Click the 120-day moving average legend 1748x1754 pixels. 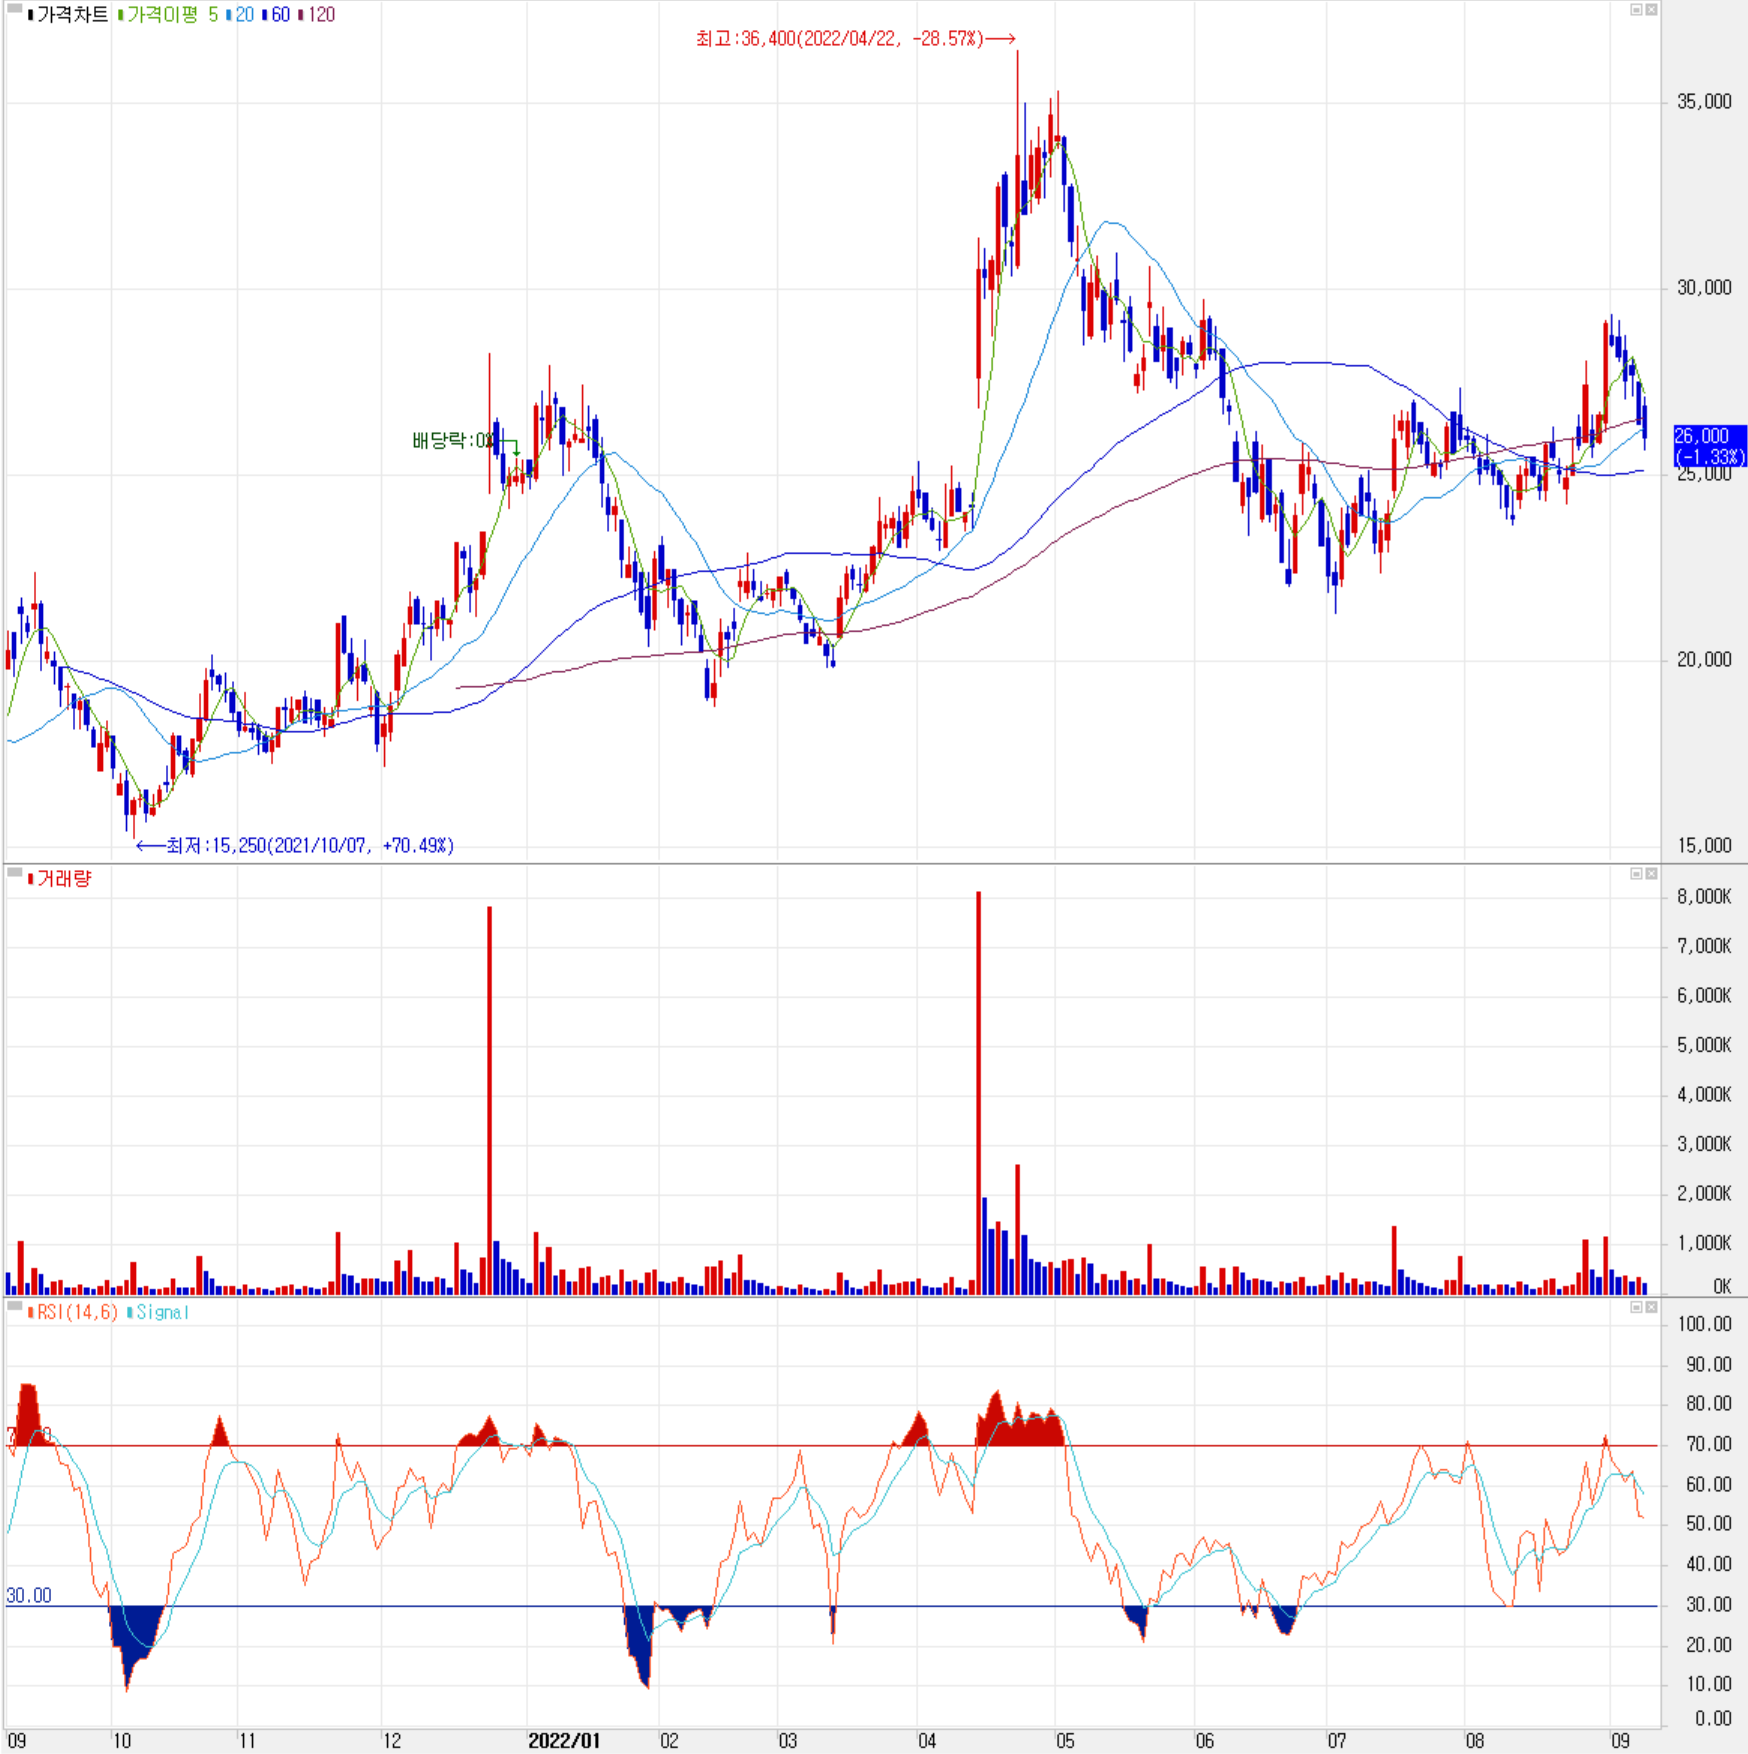coord(320,15)
